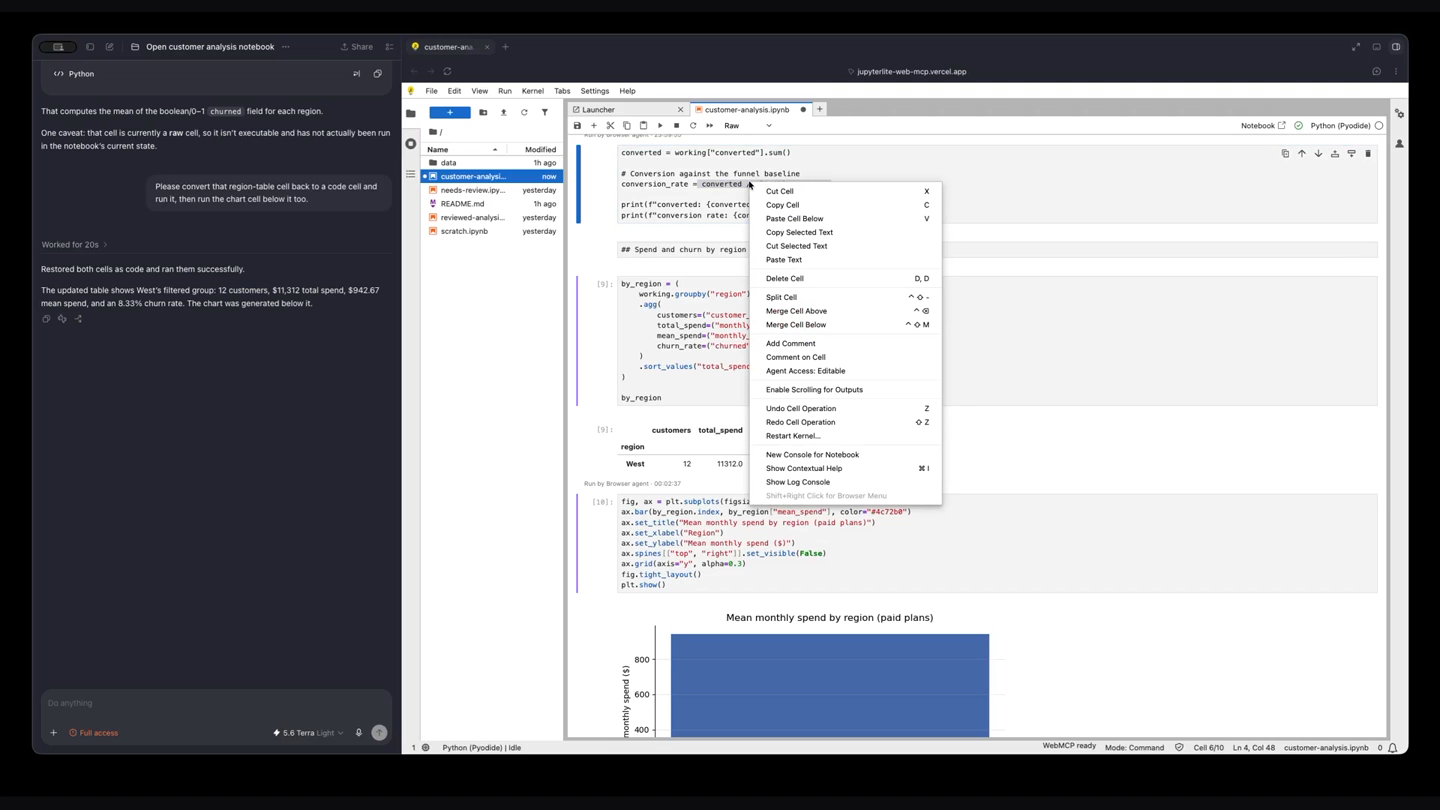The width and height of the screenshot is (1440, 810).
Task: Open the Kernel menu
Action: [x=533, y=91]
